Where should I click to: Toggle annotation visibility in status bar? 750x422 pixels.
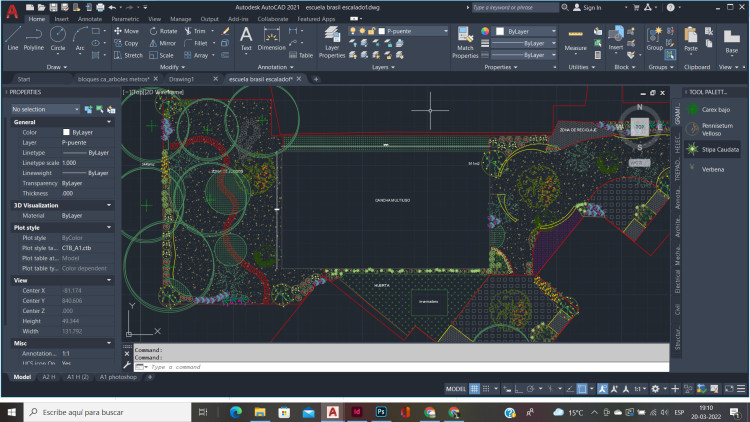coord(603,389)
